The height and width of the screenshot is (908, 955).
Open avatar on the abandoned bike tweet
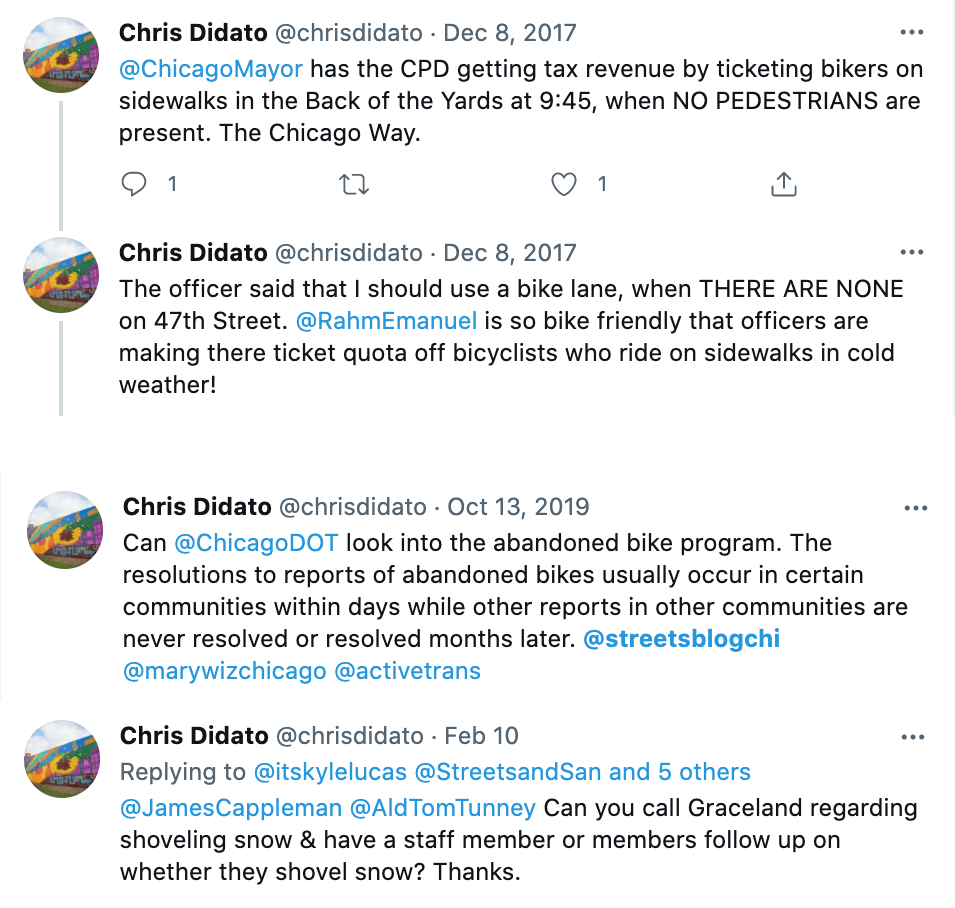click(64, 528)
